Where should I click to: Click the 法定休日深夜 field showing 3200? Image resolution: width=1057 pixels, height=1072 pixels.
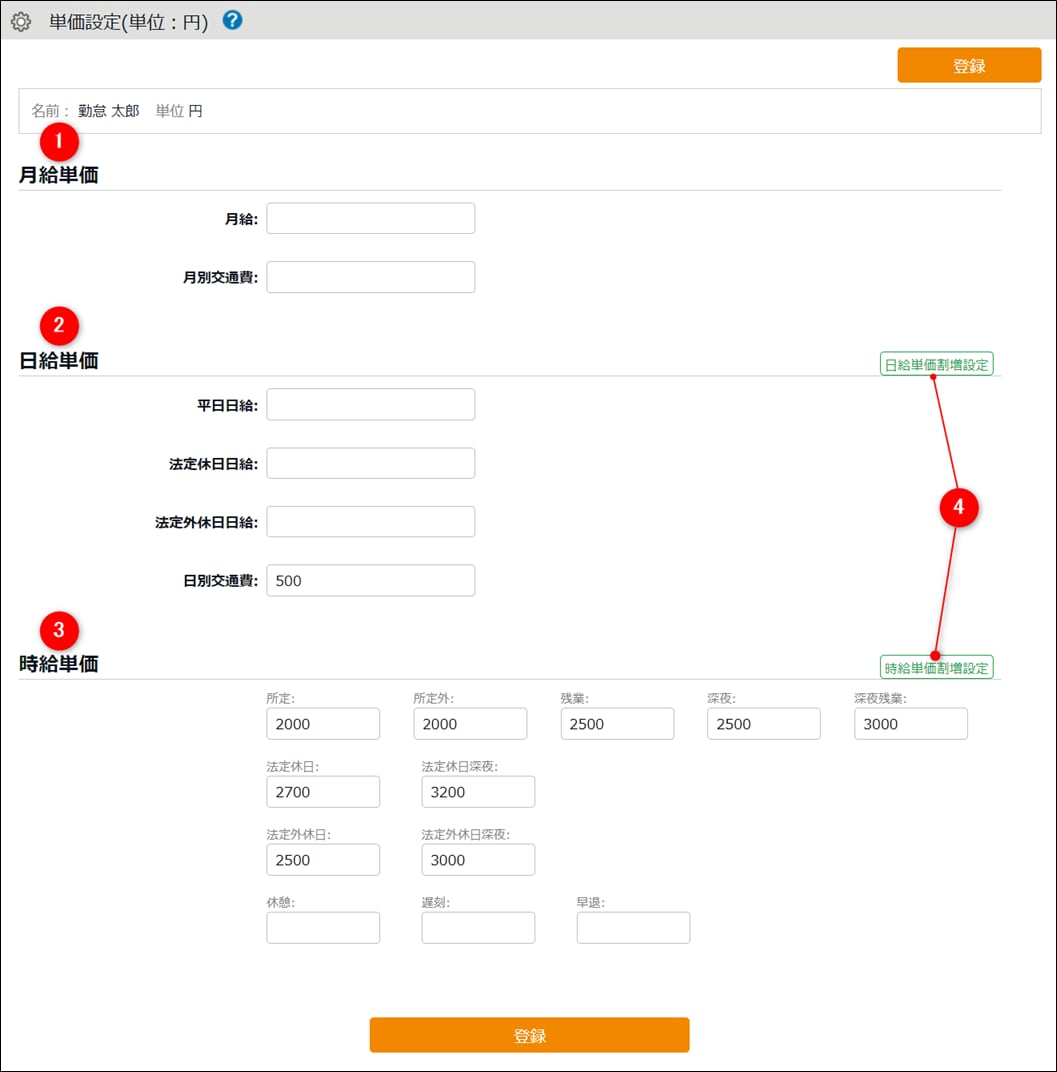478,792
